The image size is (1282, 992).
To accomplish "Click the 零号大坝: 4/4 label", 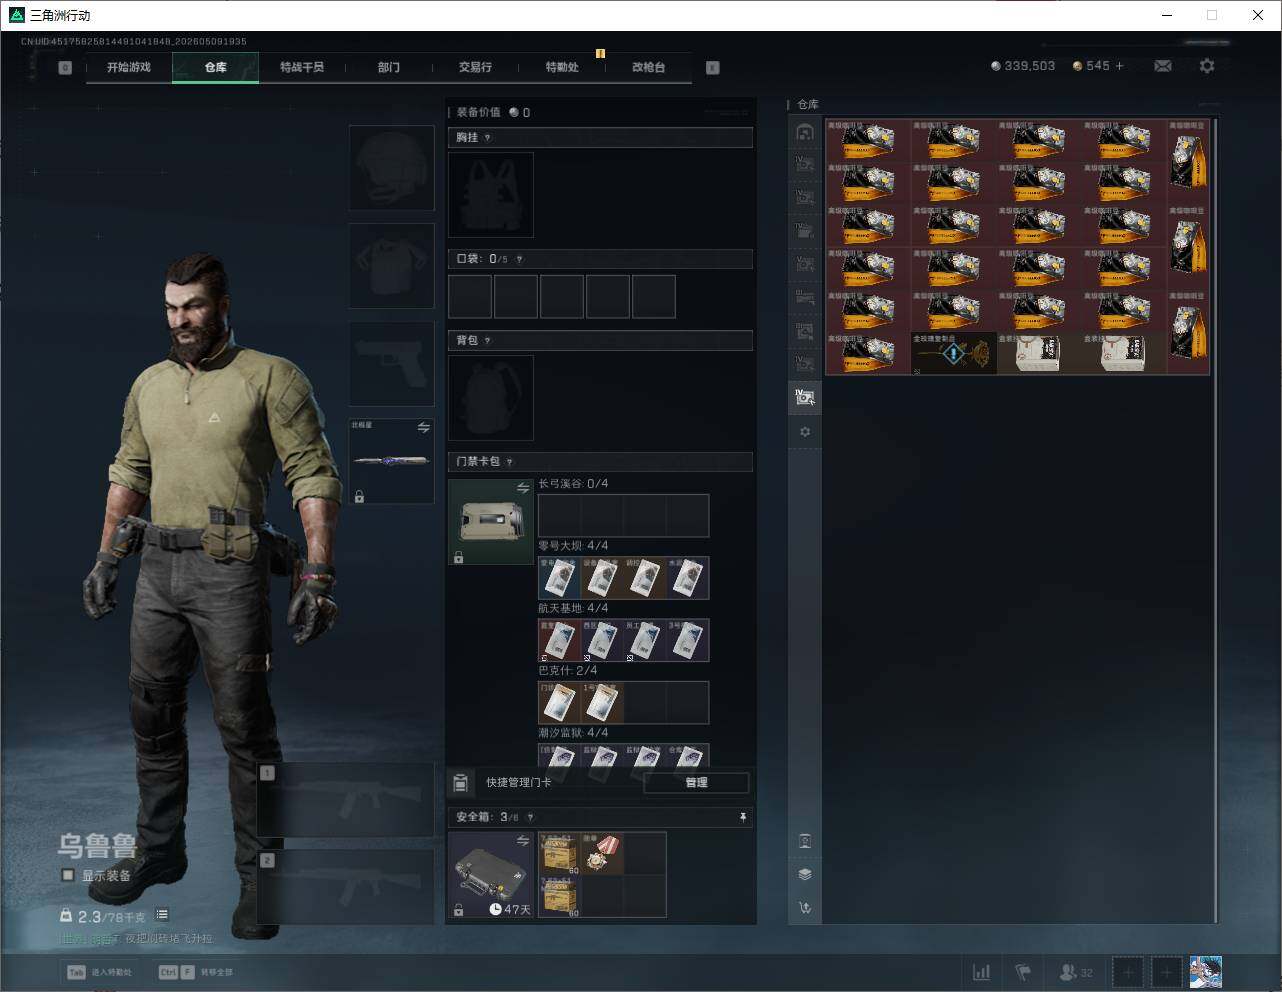I will (x=573, y=546).
